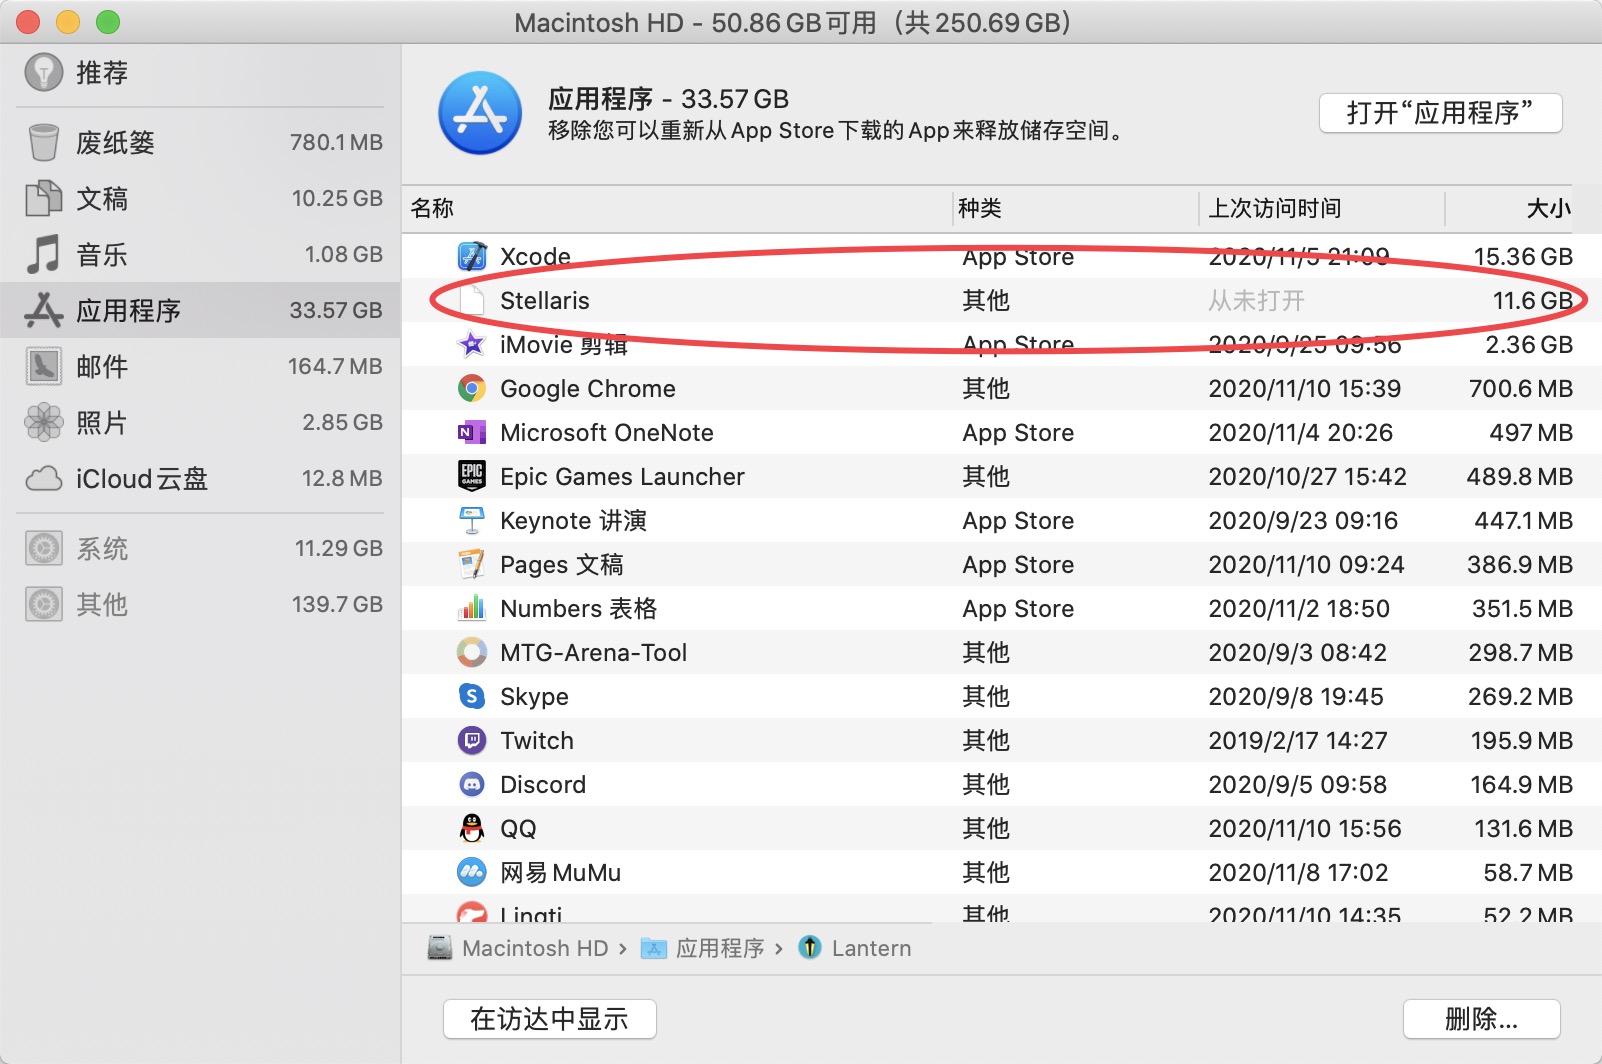Select the Microsoft OneNote icon

[x=471, y=433]
